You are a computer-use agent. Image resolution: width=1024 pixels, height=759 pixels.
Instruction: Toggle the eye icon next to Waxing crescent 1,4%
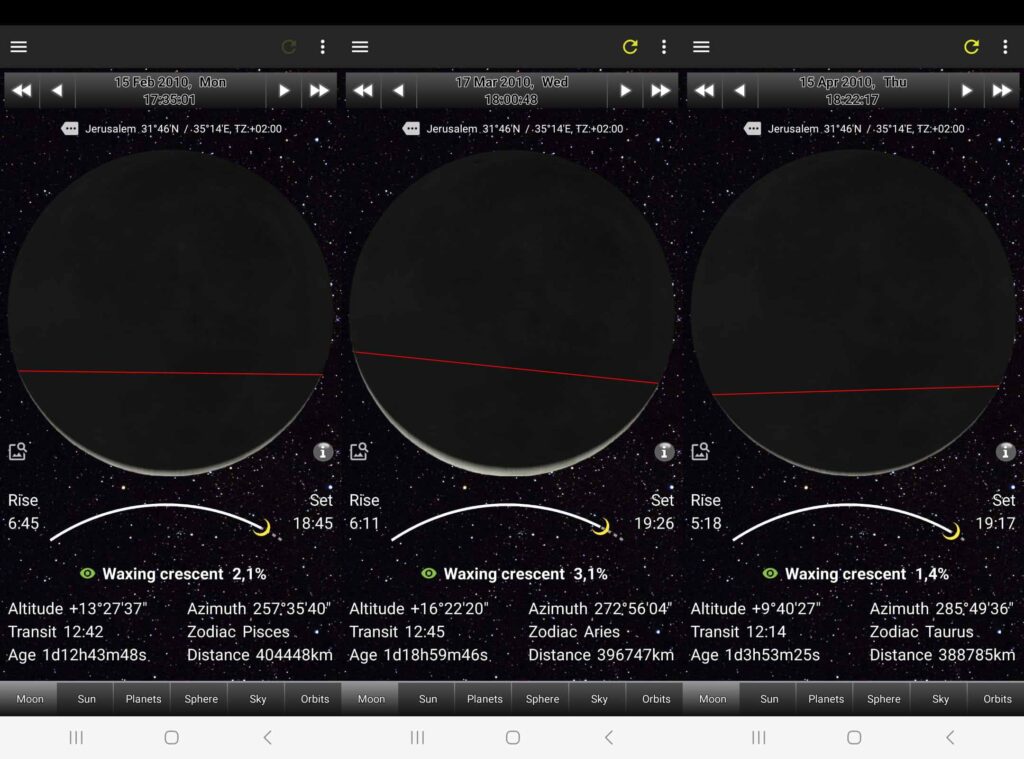point(770,574)
